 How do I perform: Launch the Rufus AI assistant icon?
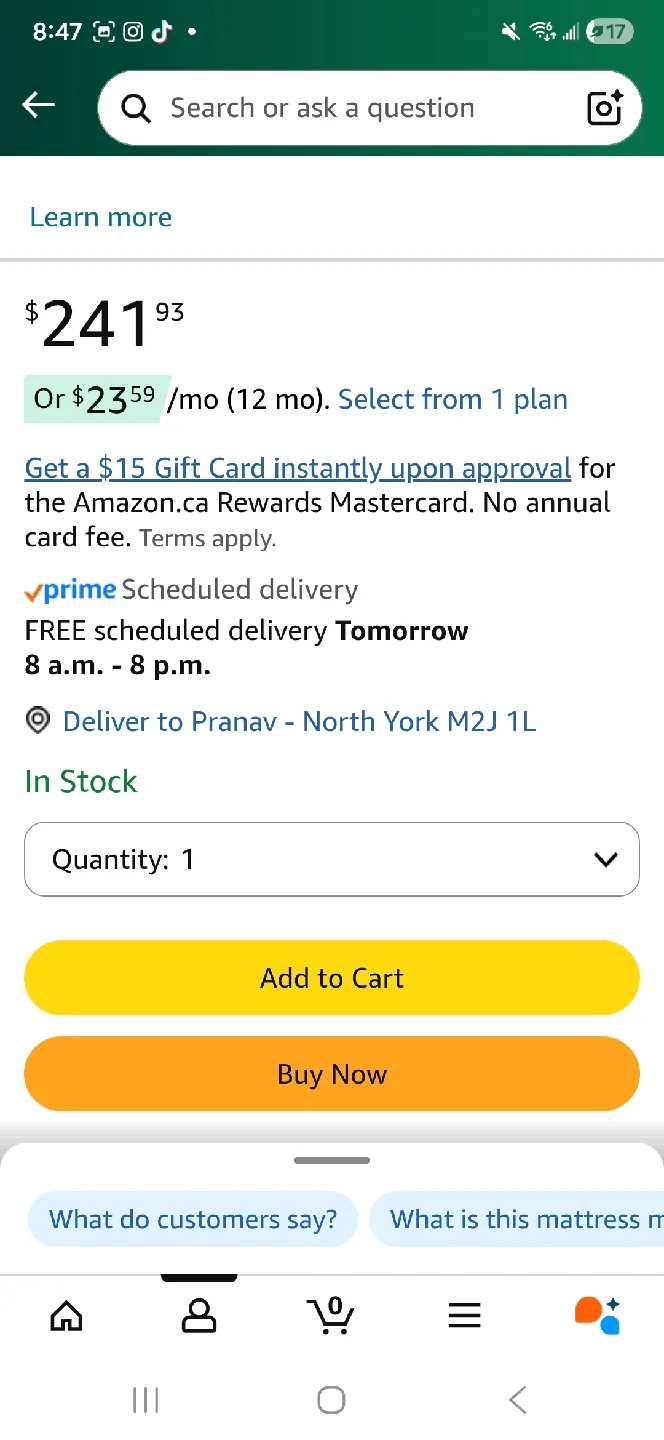click(597, 1316)
